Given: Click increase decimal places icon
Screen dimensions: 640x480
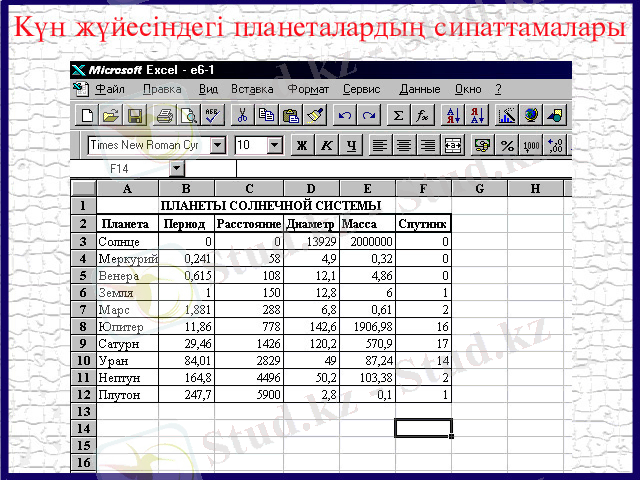Looking at the screenshot, I should 555,145.
